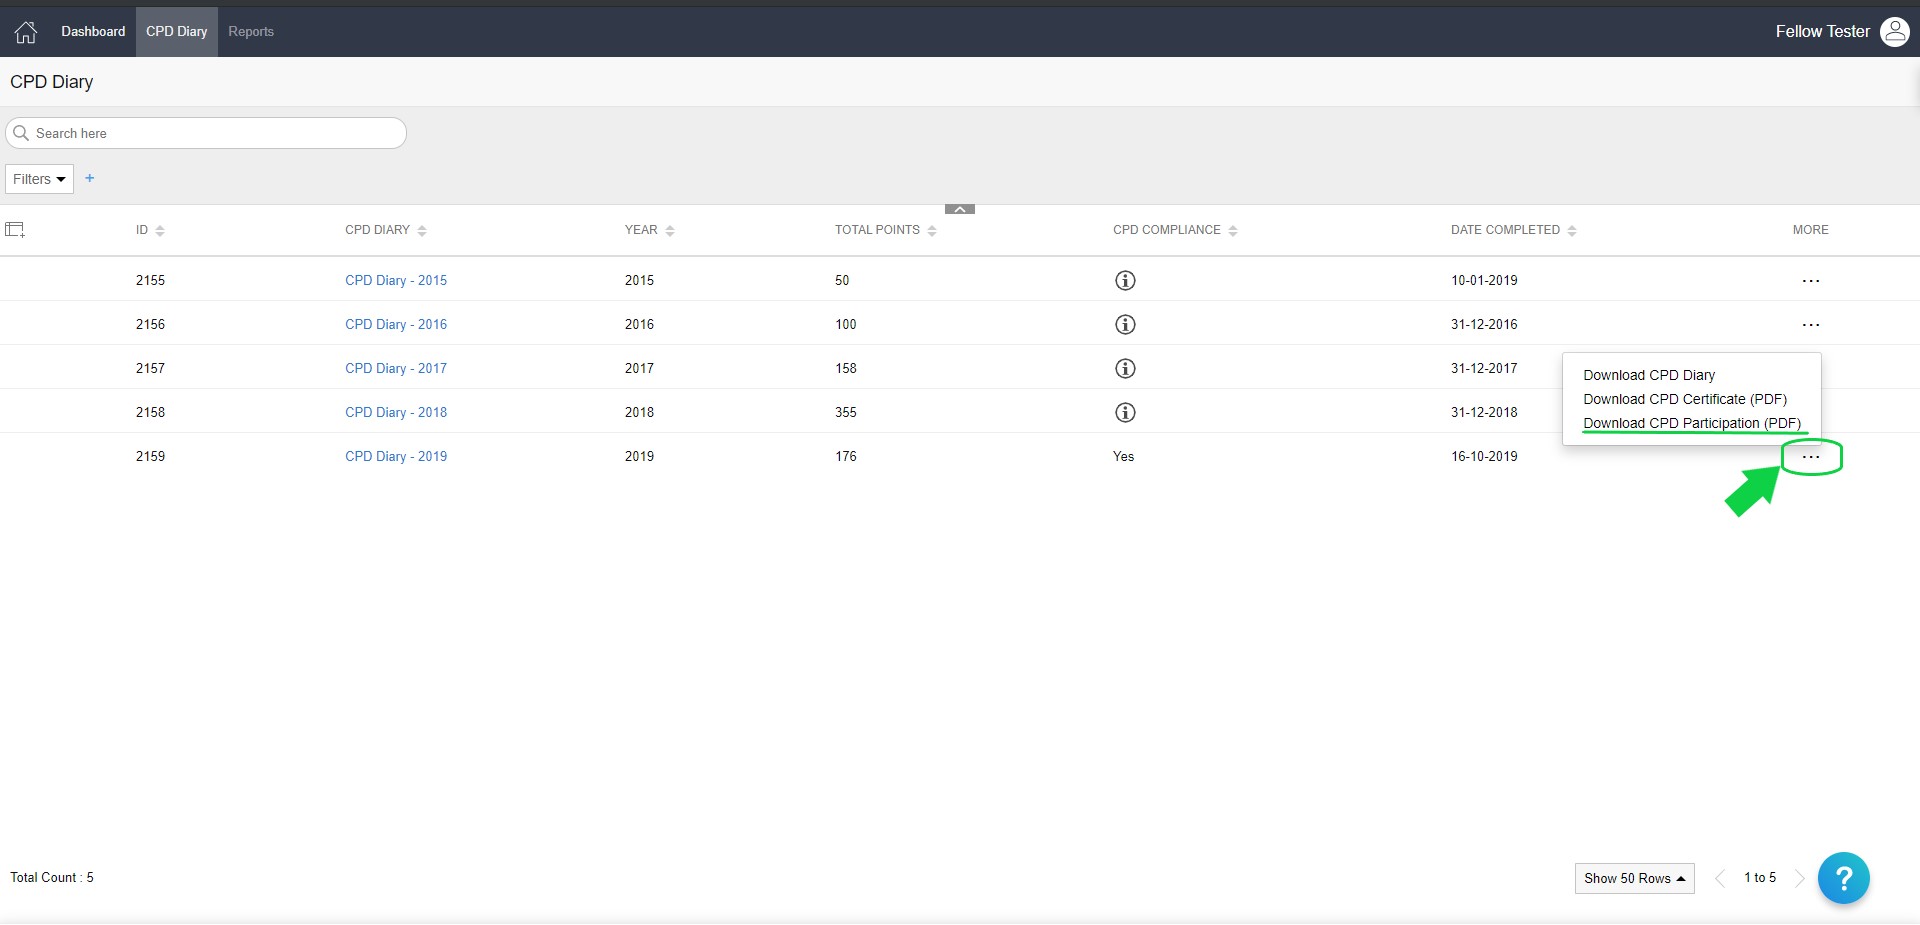Select the CPD Diary tab
The width and height of the screenshot is (1920, 925).
(x=177, y=32)
